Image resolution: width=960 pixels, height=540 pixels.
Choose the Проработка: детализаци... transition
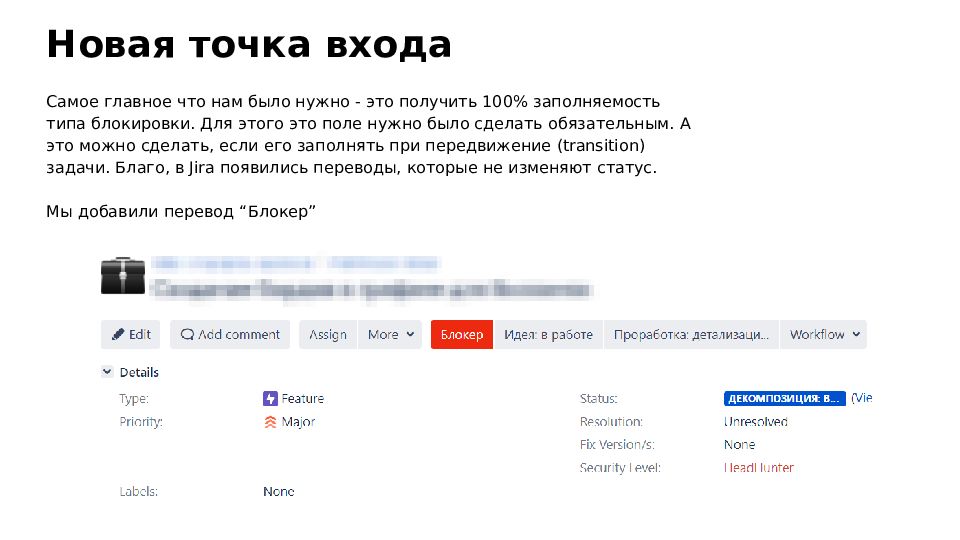point(691,335)
